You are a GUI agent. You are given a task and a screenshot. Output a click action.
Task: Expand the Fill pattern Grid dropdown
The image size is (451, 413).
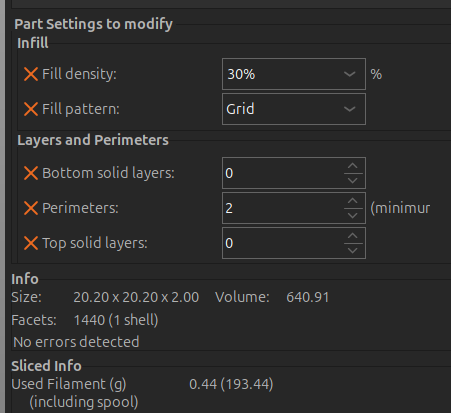click(349, 109)
